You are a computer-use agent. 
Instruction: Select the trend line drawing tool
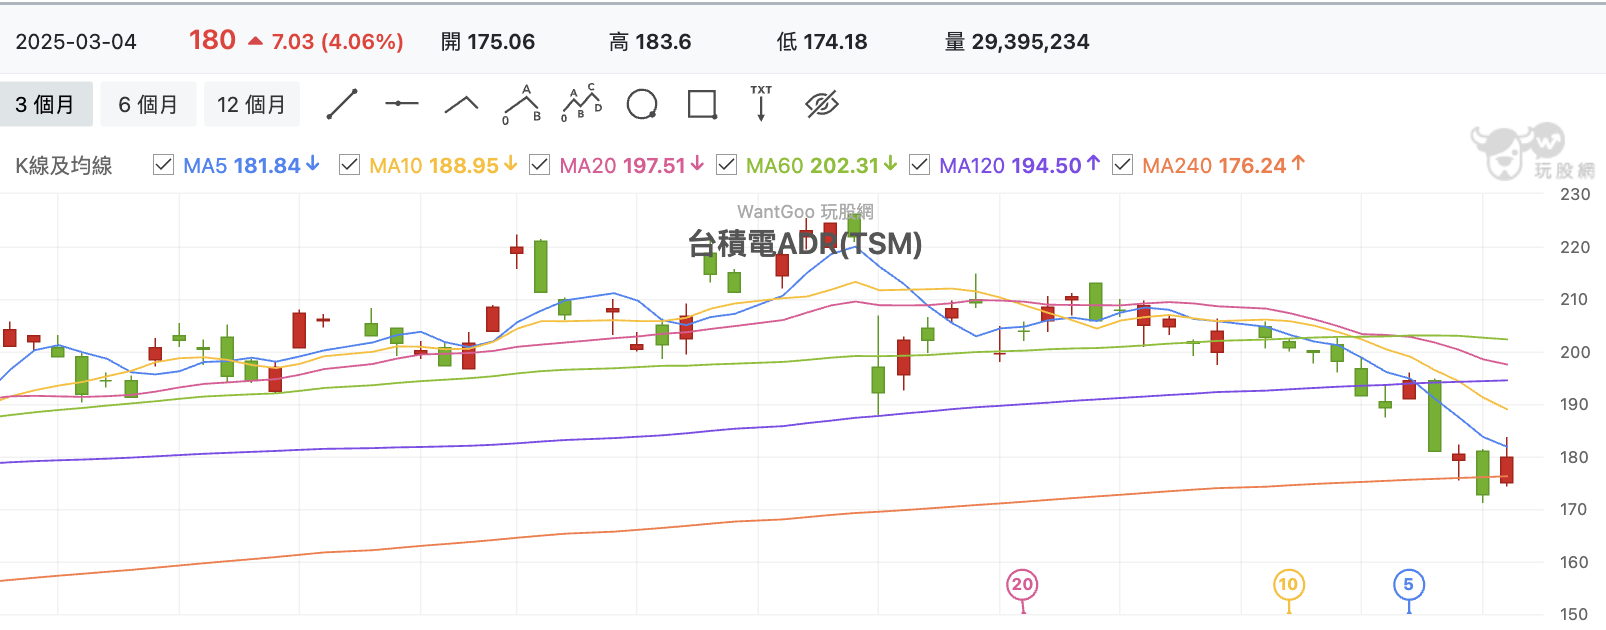click(342, 104)
